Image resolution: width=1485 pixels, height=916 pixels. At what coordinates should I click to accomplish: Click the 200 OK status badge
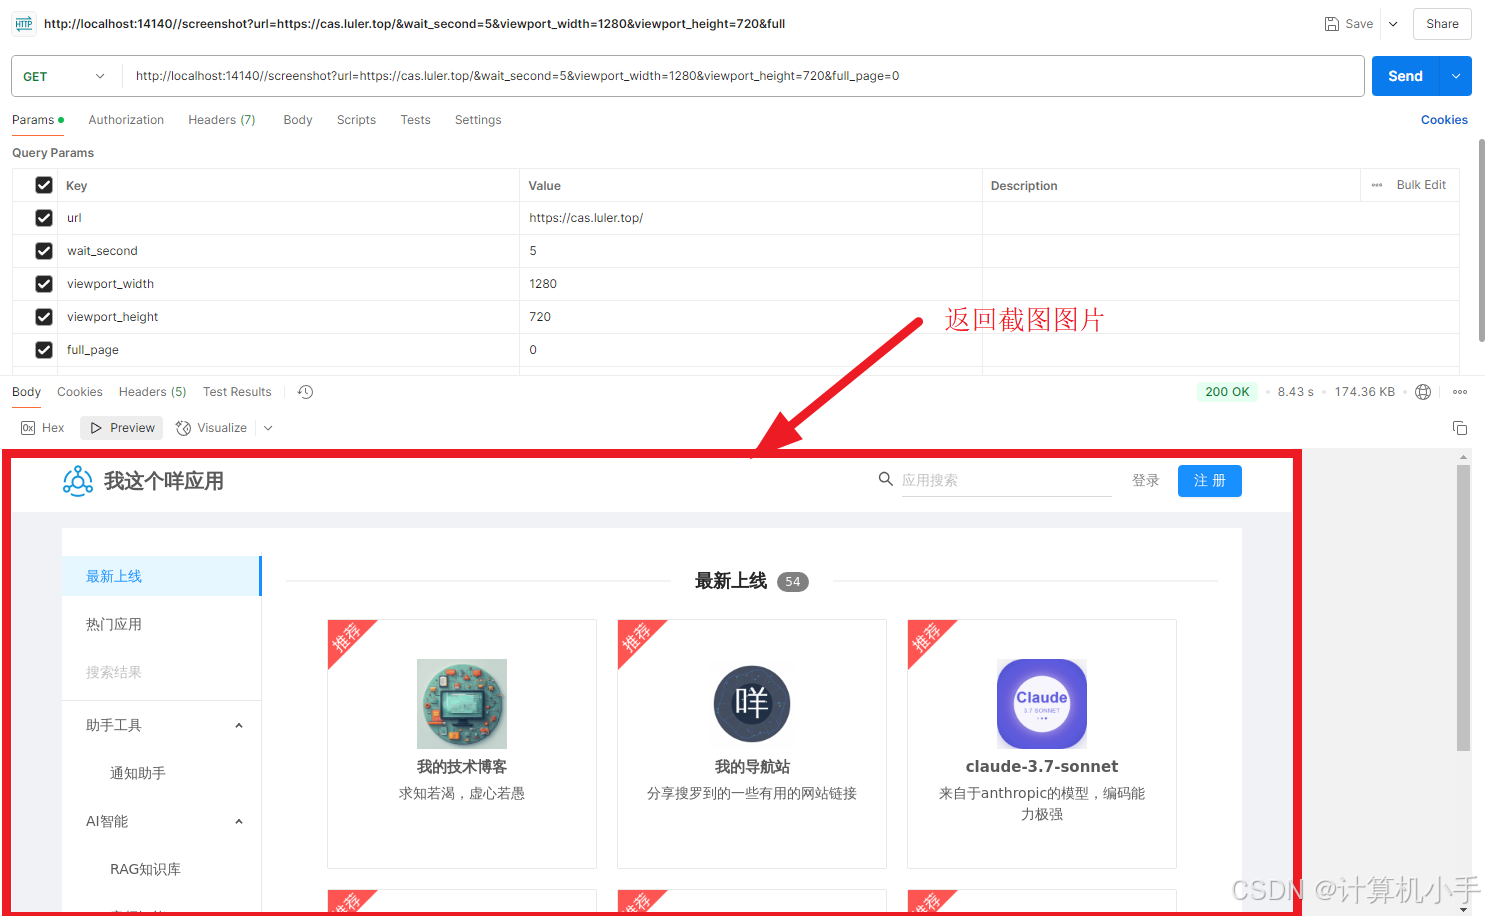pos(1227,392)
